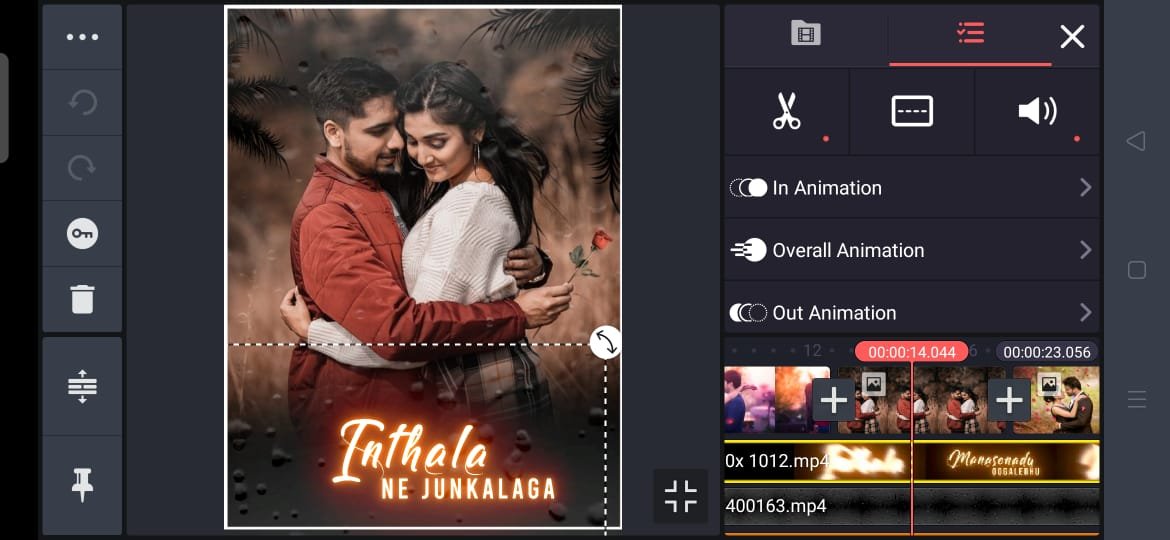This screenshot has height=540, width=1170.
Task: Switch to the red checklist options tab
Action: click(x=970, y=34)
